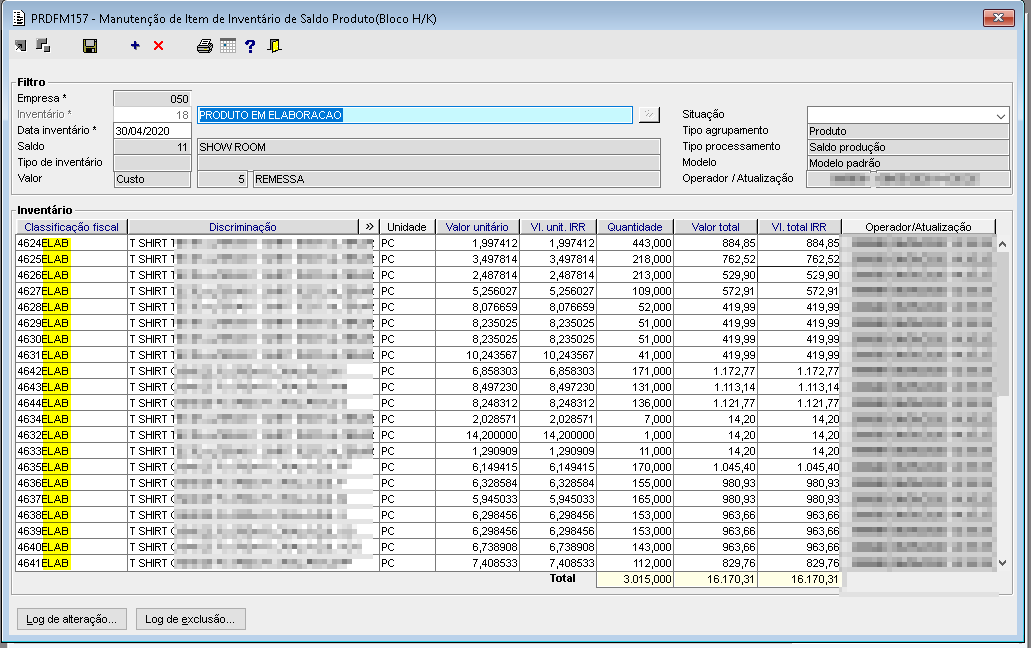Click unit value 14,200000 in Valor unitário
The height and width of the screenshot is (648, 1031).
[x=477, y=435]
